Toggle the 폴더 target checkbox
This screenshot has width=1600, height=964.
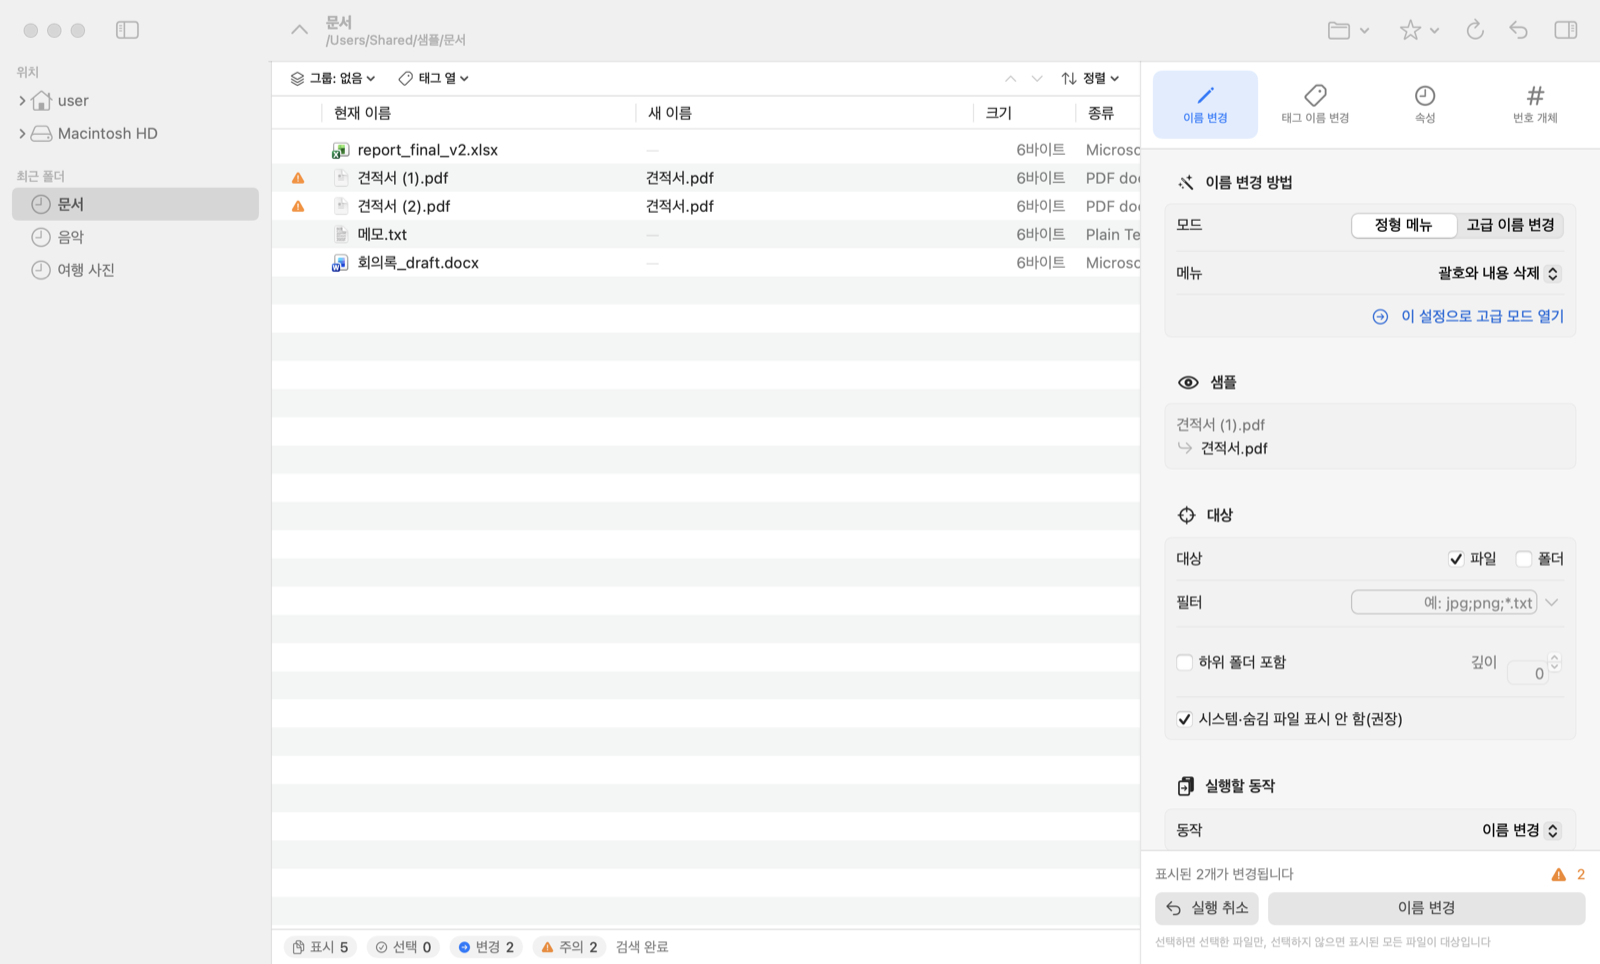[1523, 559]
